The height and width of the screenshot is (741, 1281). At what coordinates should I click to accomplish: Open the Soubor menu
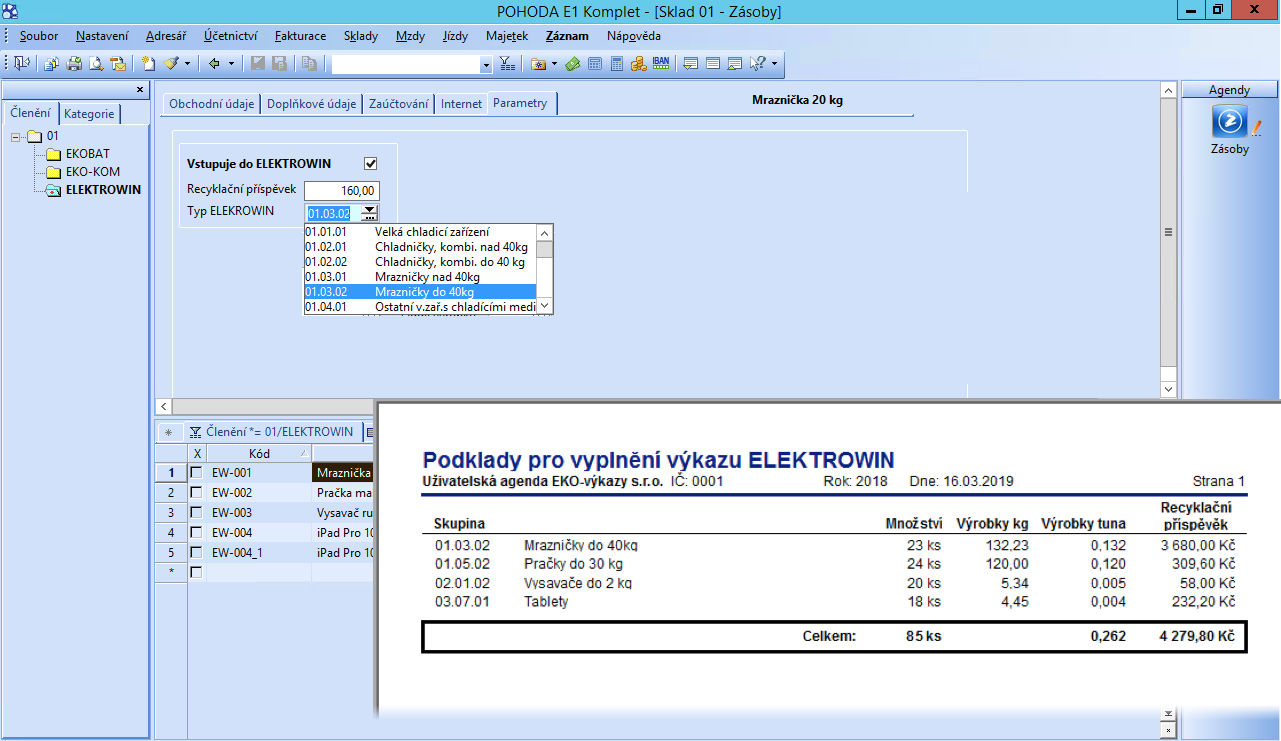pyautogui.click(x=39, y=36)
